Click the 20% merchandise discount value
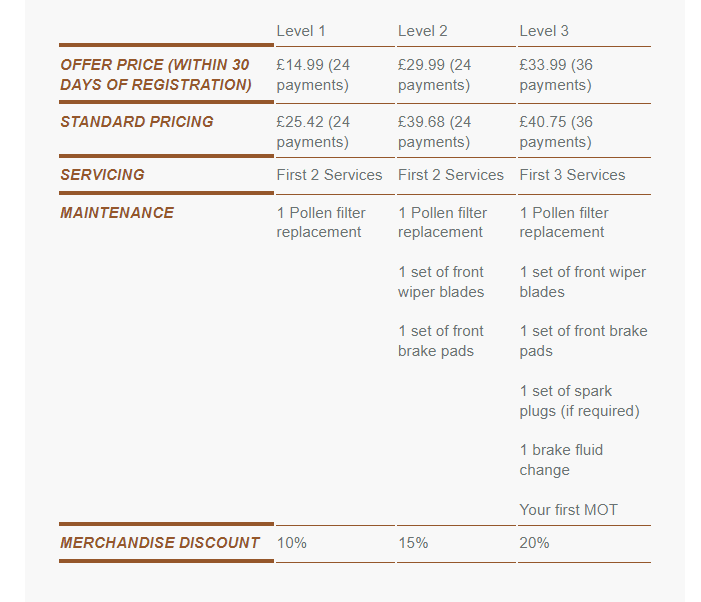701x602 pixels. (534, 543)
